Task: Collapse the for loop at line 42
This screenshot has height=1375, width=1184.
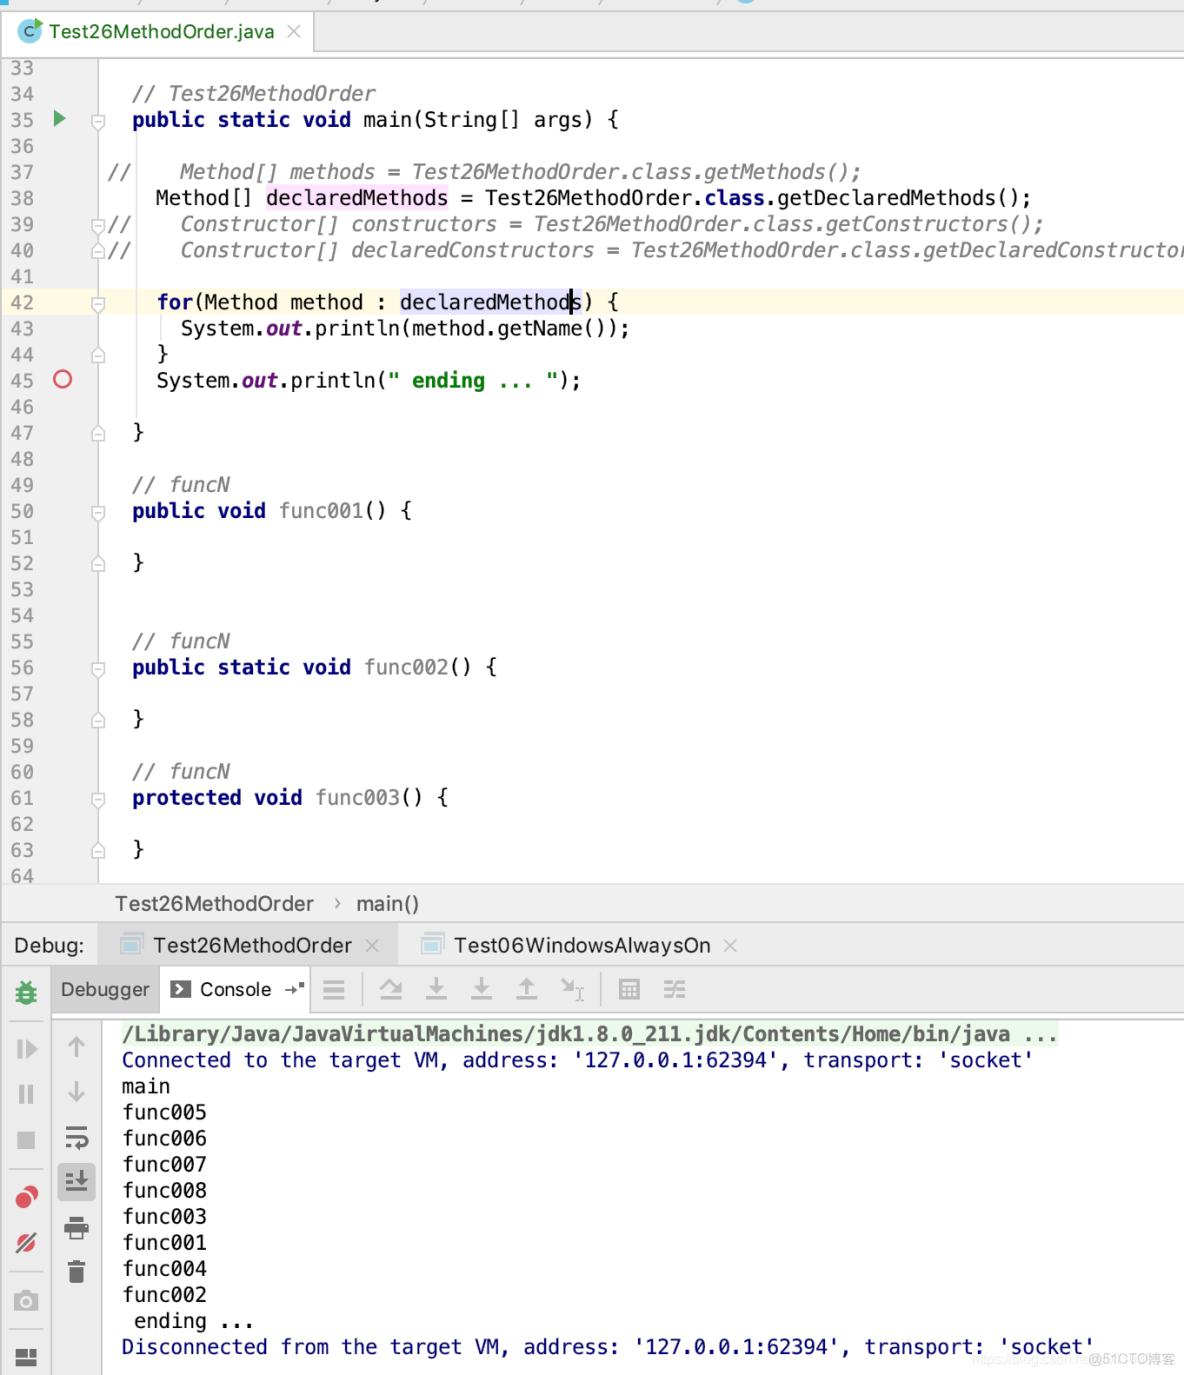Action: (97, 302)
